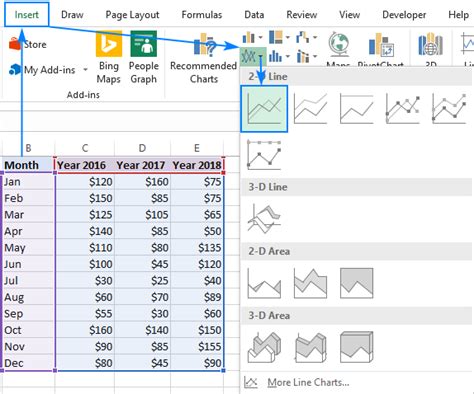Image resolution: width=474 pixels, height=394 pixels.
Task: Choose the Stacked Line chart type
Action: coord(310,109)
